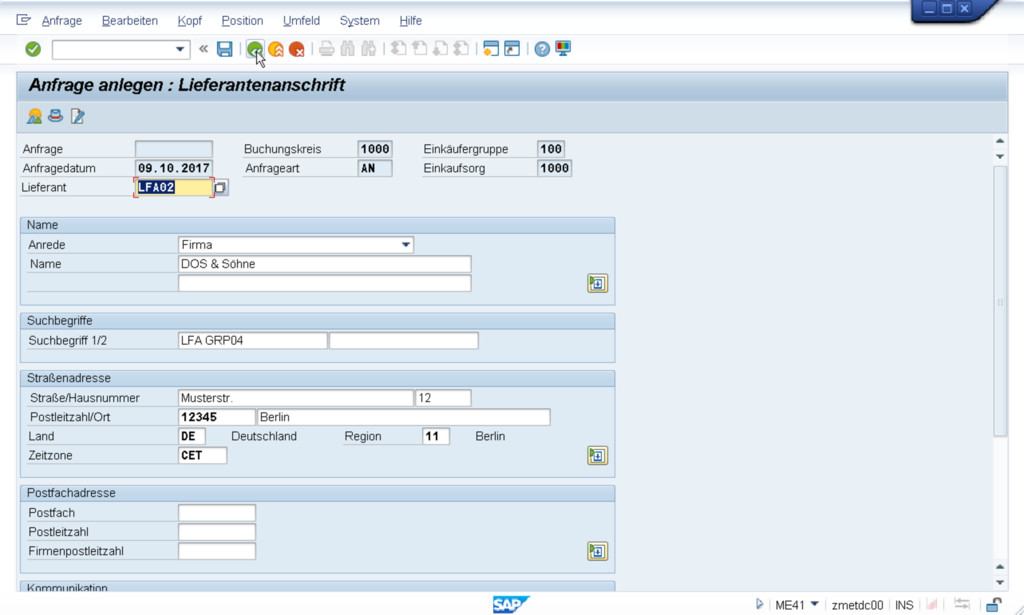Click the mountain overview icon under the title

pyautogui.click(x=35, y=116)
